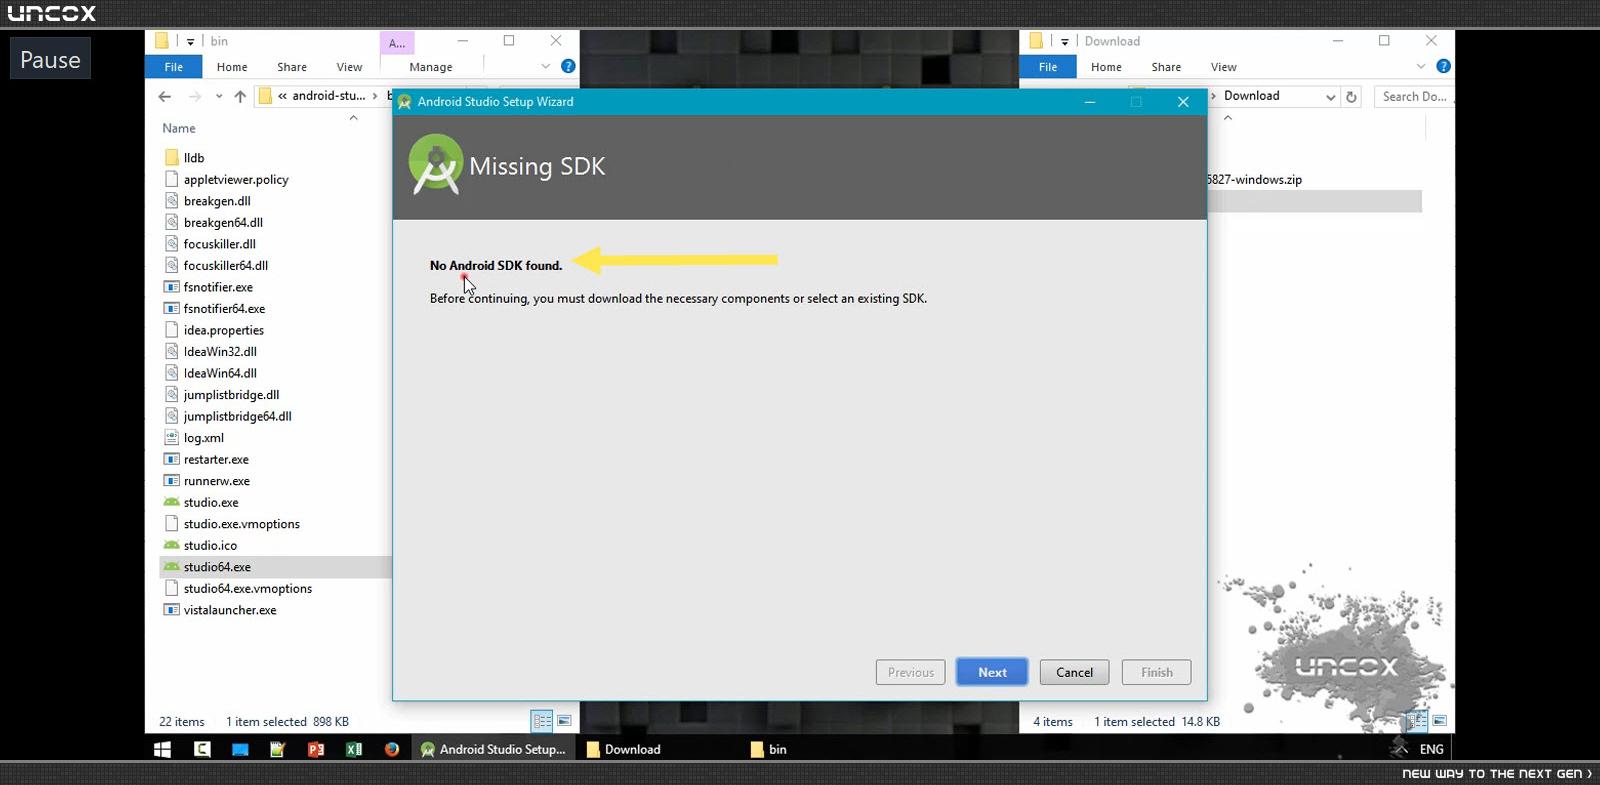
Task: Click the studio.exe Android icon
Action: [172, 502]
